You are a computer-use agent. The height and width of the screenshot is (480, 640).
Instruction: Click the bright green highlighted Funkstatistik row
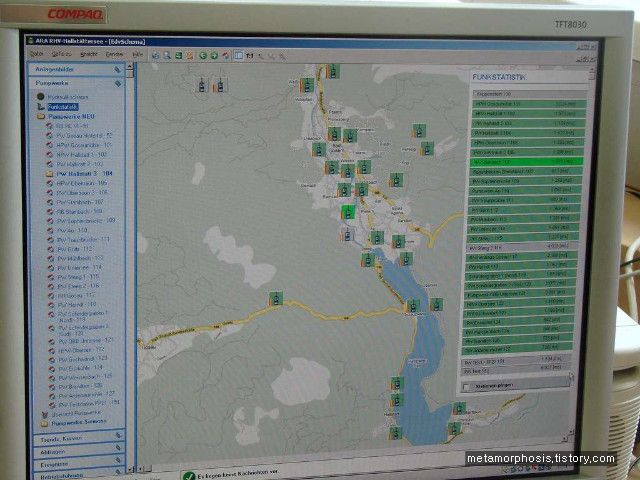[526, 162]
